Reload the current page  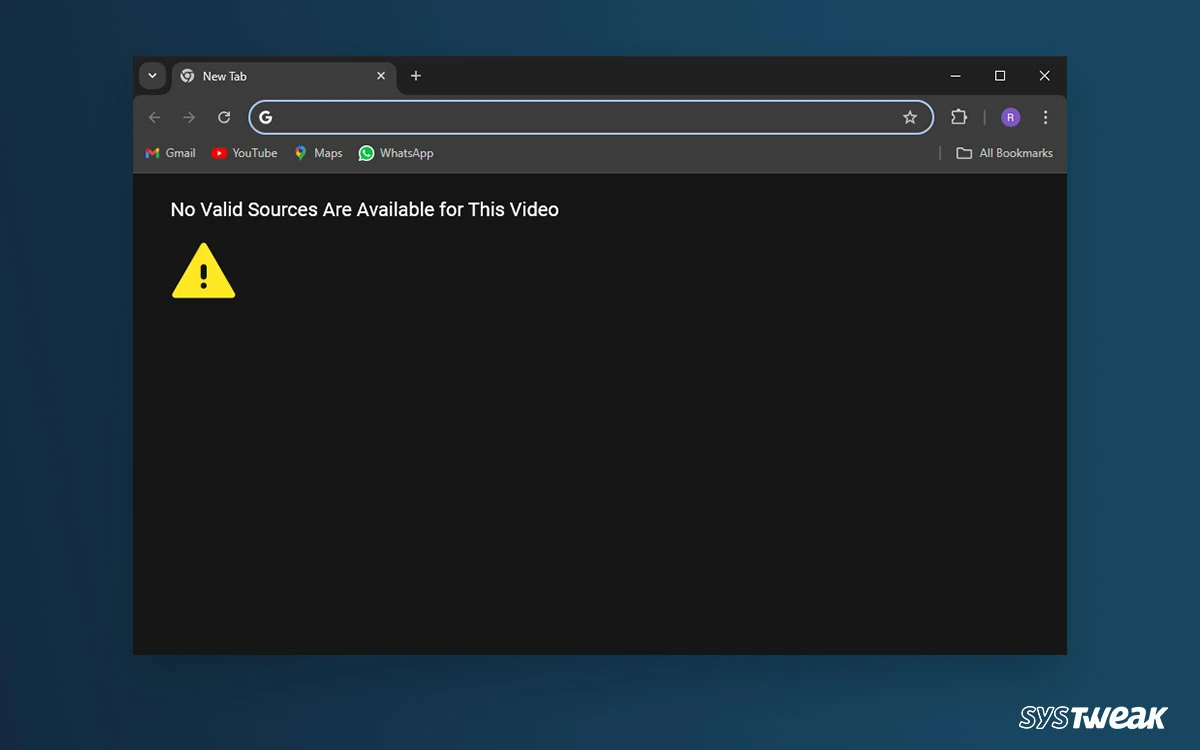click(224, 117)
